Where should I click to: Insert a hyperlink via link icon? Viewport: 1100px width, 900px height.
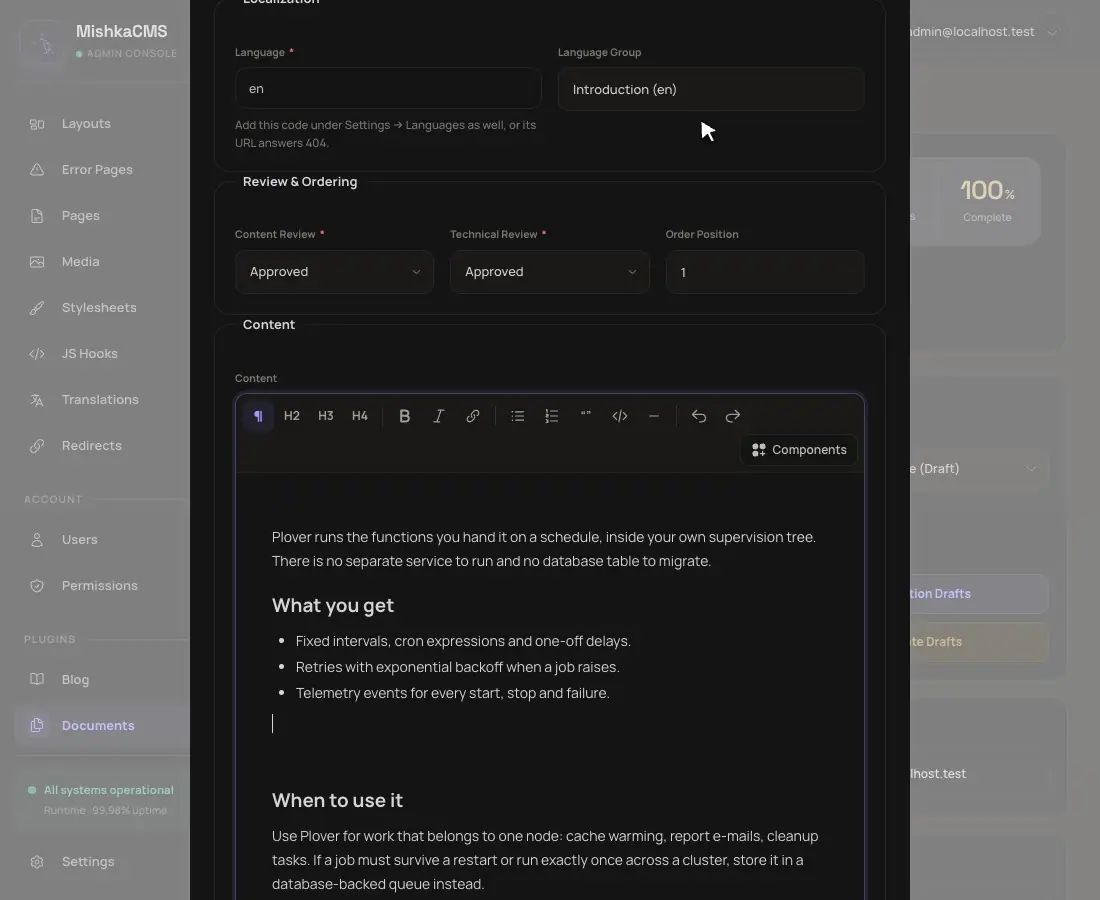click(x=473, y=416)
